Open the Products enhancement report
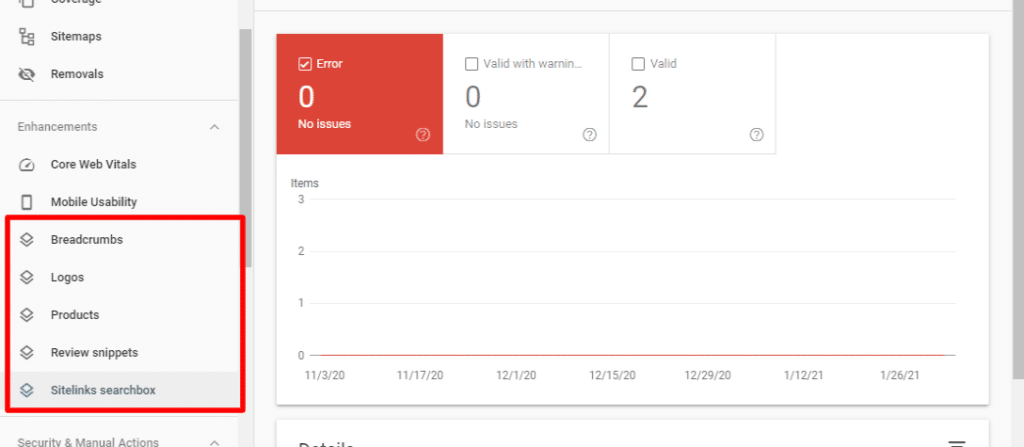This screenshot has height=447, width=1024. click(119, 315)
